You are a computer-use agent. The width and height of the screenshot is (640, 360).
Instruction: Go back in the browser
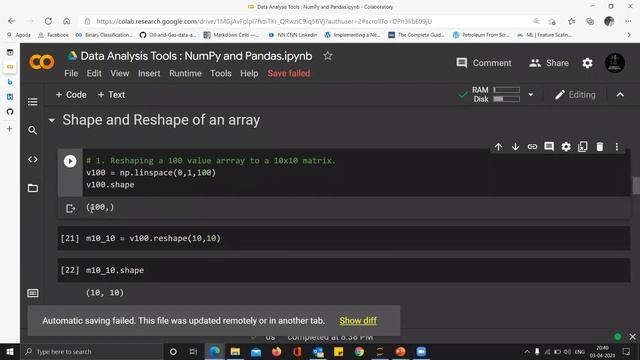11,21
